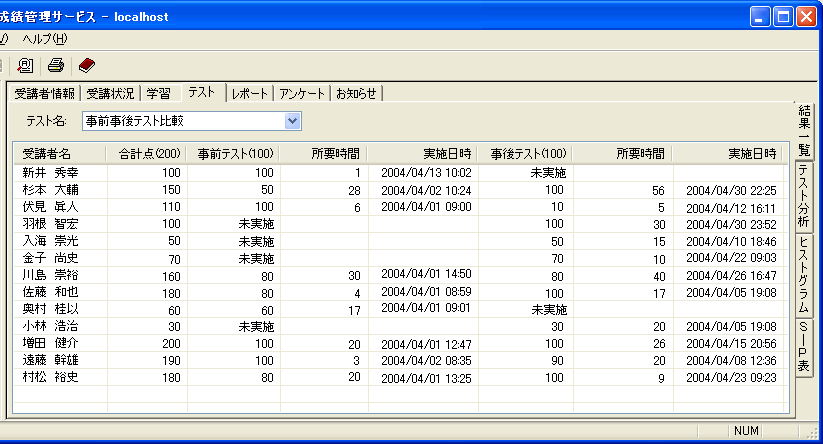Screen dimensions: 823x444
Task: Open the red book help icon
Action: click(x=87, y=66)
